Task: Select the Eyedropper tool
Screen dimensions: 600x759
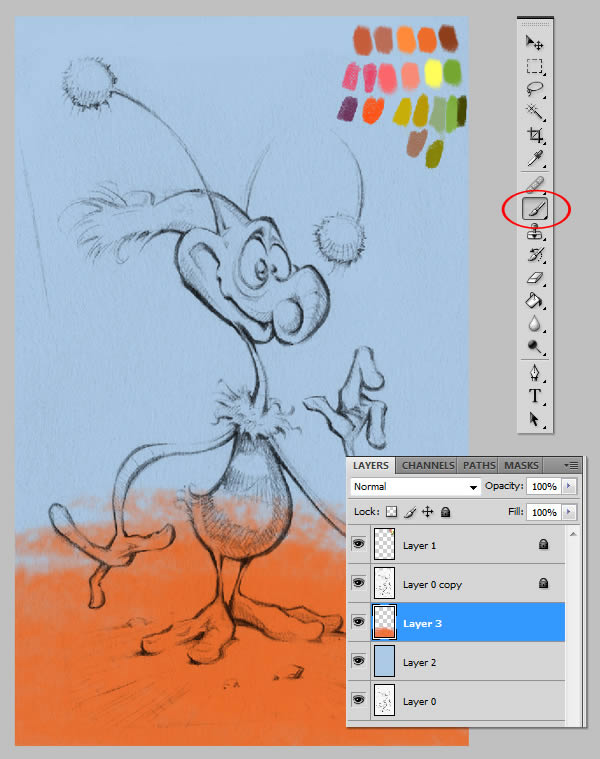Action: (535, 158)
